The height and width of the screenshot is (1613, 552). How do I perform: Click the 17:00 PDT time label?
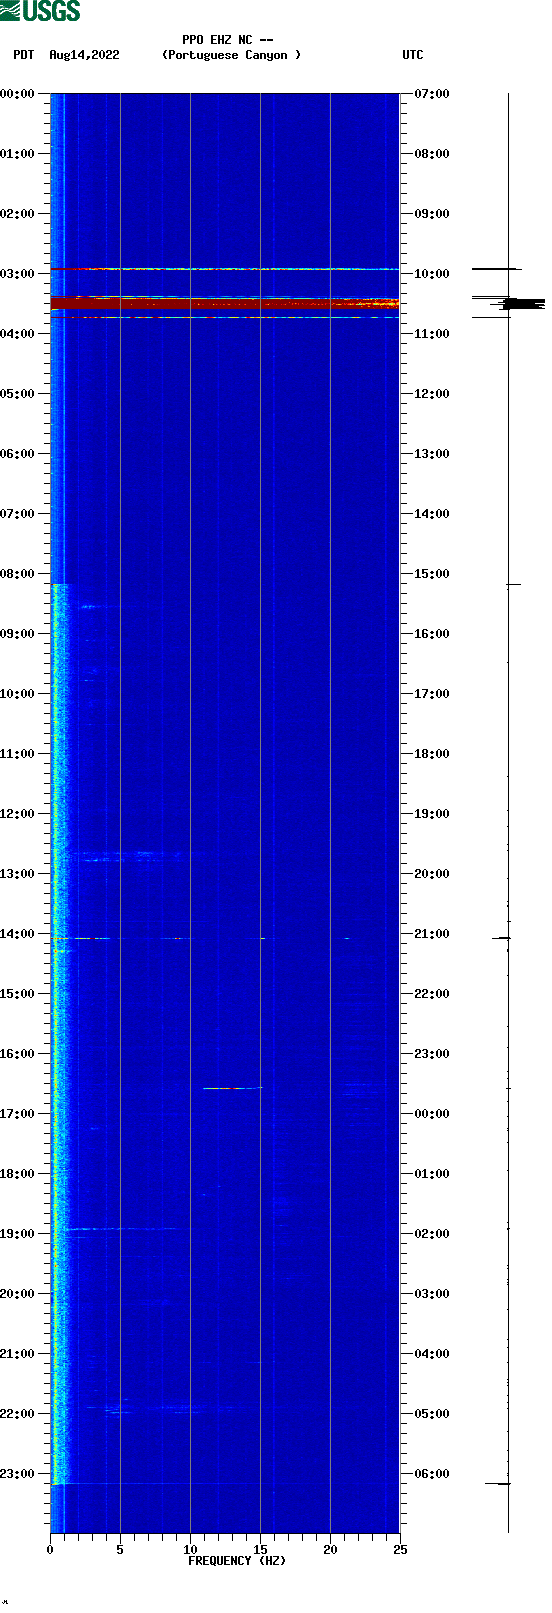[18, 1113]
